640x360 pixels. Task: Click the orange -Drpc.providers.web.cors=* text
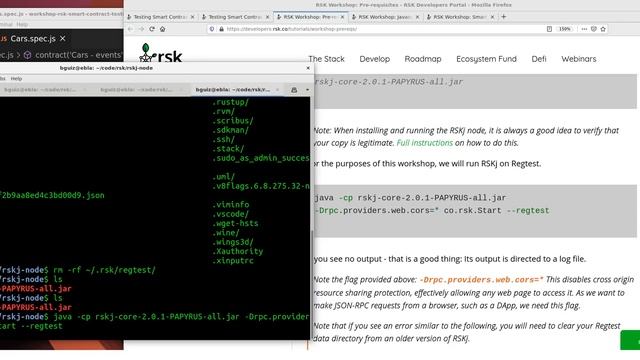481,280
